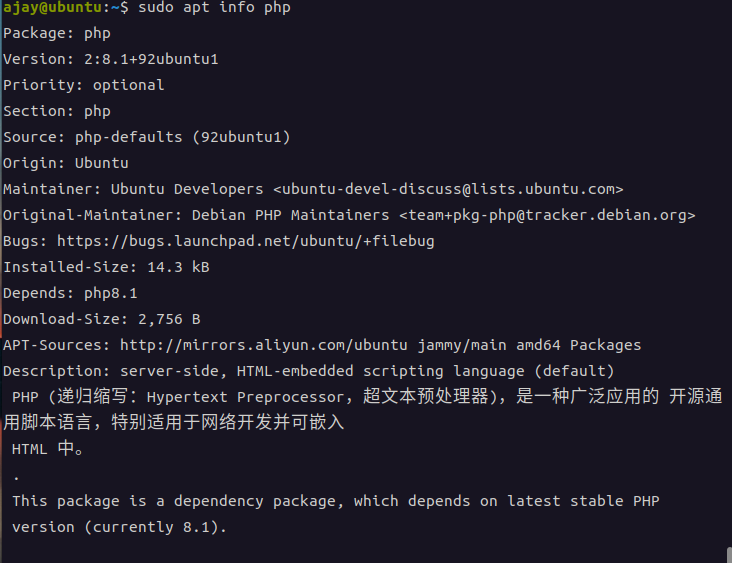
Task: Open the mirrors.aliyun.com APT source URL
Action: (264, 345)
